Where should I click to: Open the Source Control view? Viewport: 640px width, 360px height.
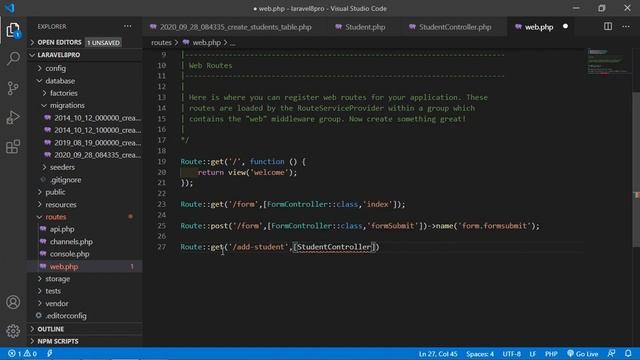(x=13, y=88)
